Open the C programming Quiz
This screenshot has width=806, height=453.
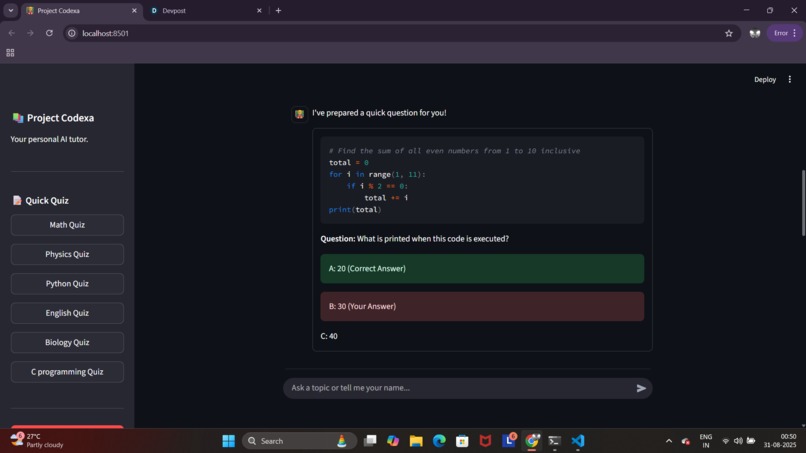pyautogui.click(x=67, y=371)
